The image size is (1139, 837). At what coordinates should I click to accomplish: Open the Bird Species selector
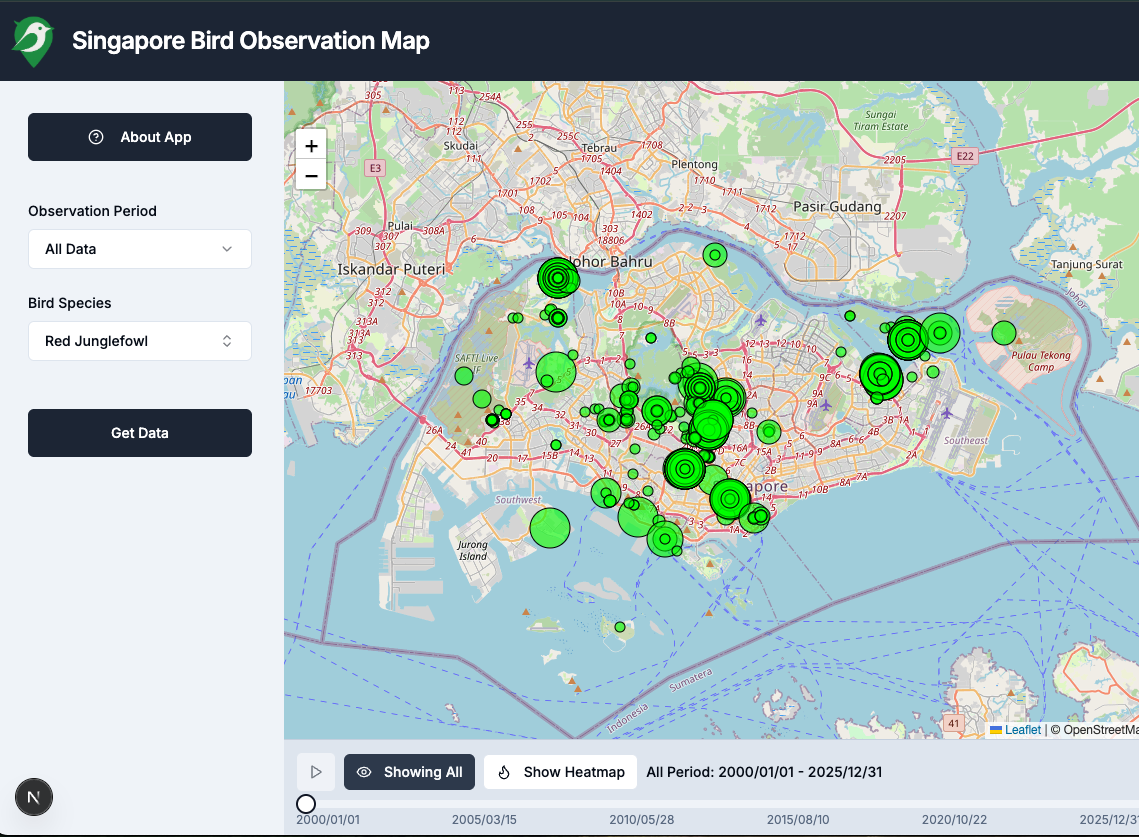[139, 341]
